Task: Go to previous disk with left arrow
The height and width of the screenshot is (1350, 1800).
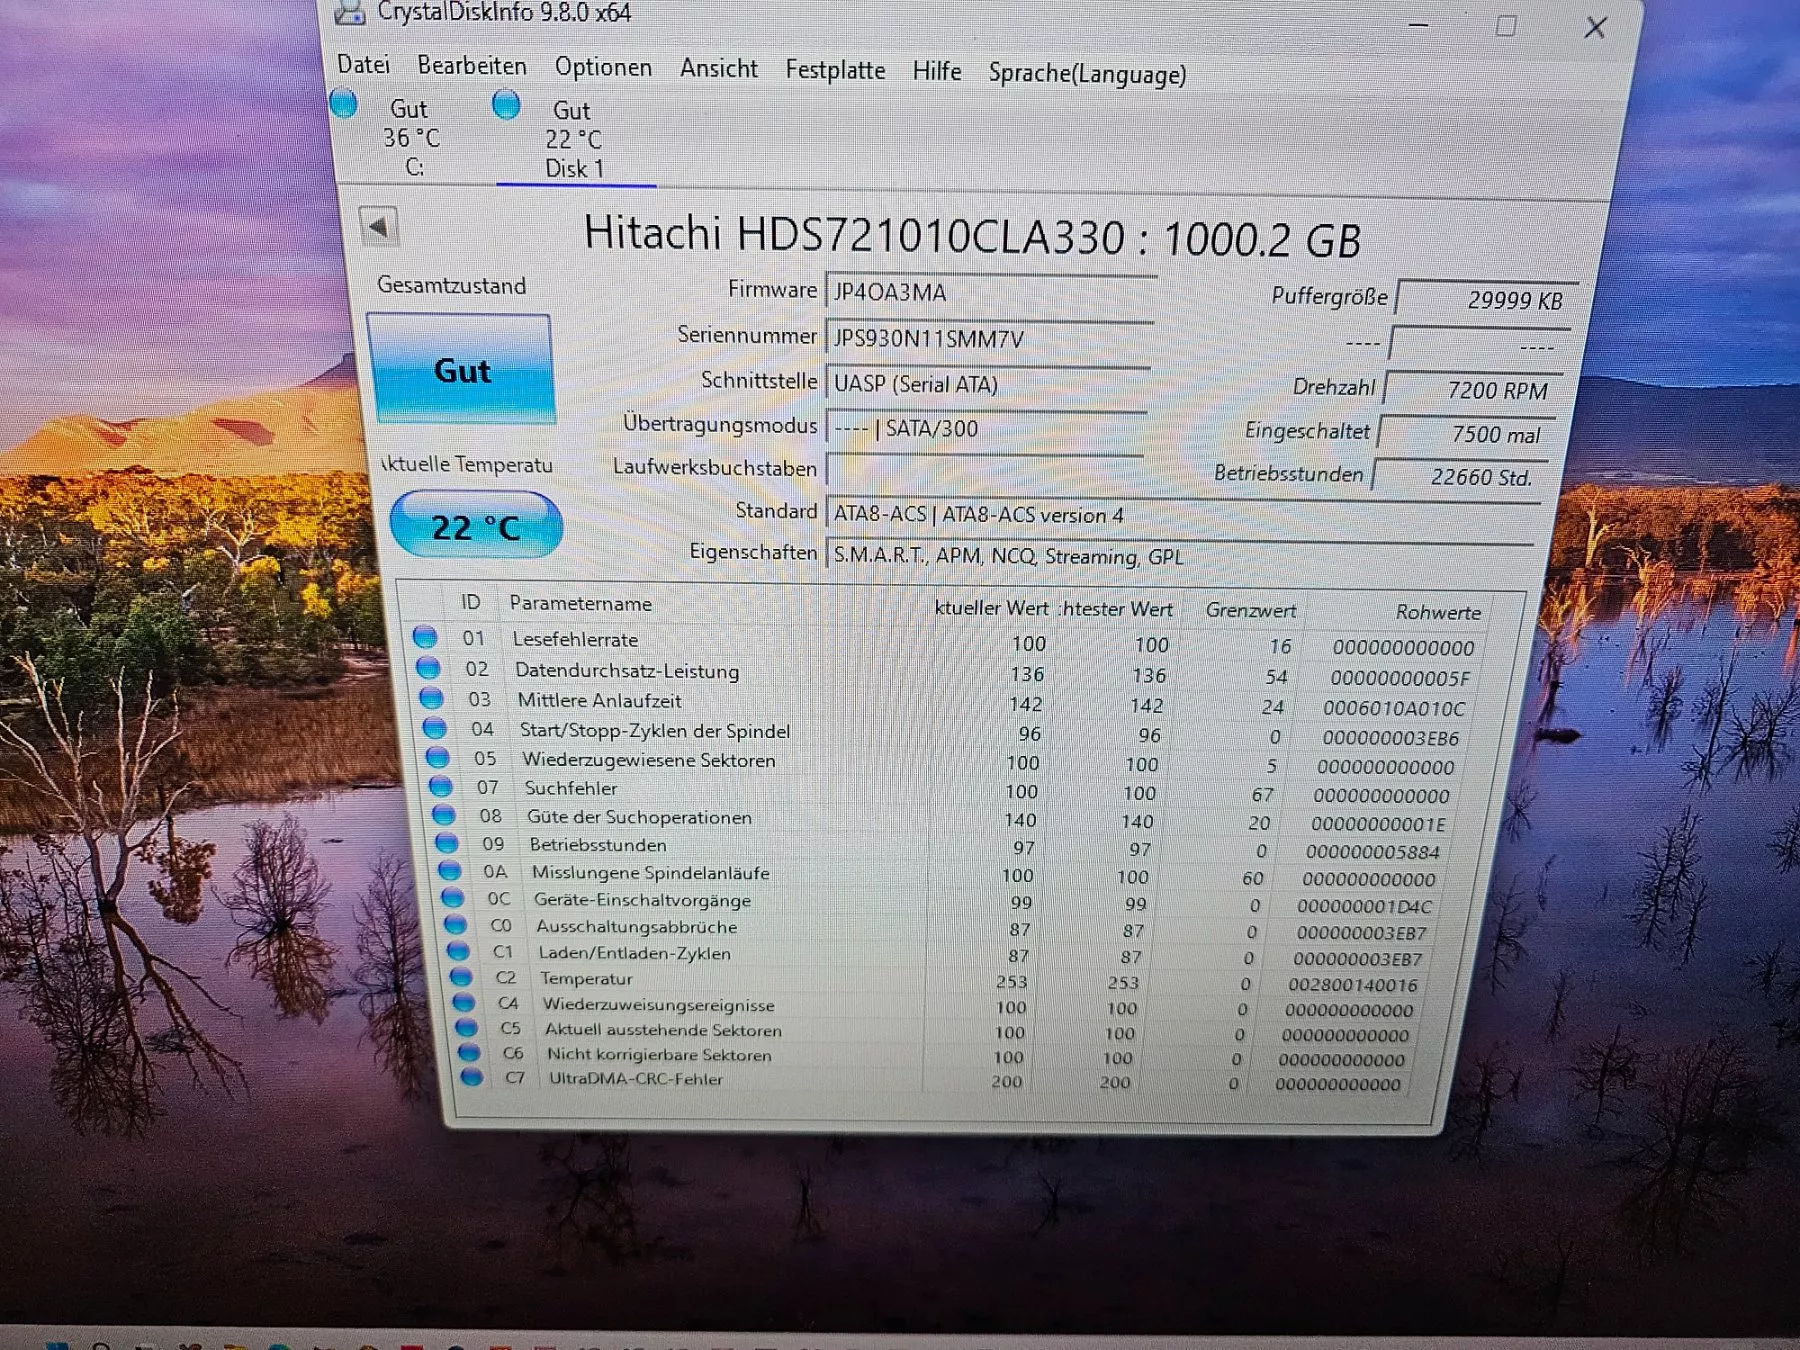Action: [379, 227]
